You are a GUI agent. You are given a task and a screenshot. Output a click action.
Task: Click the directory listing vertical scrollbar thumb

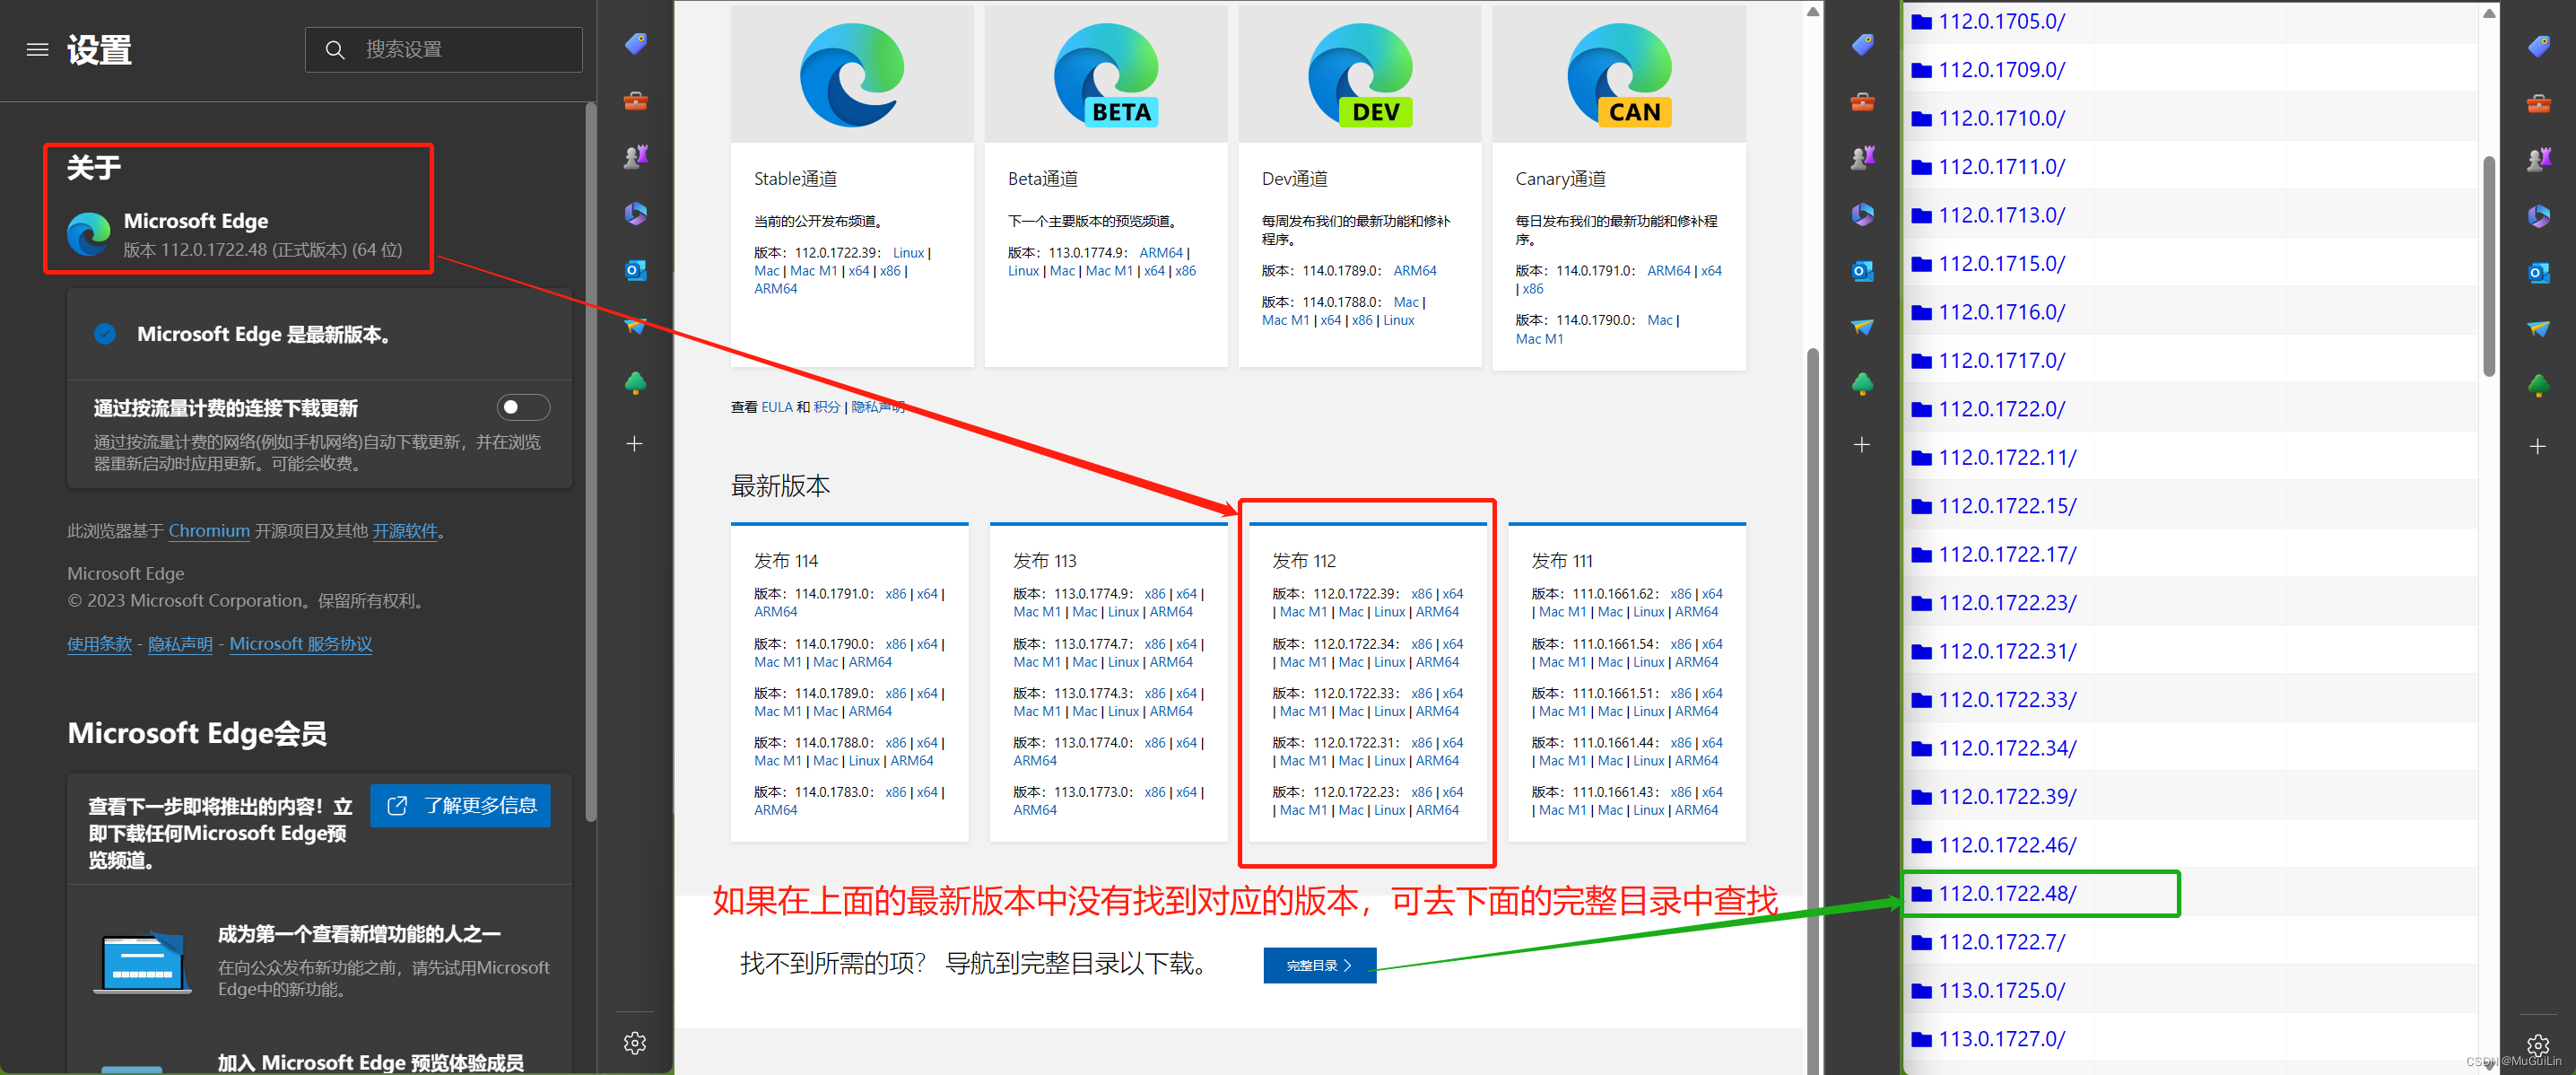pos(2489,265)
